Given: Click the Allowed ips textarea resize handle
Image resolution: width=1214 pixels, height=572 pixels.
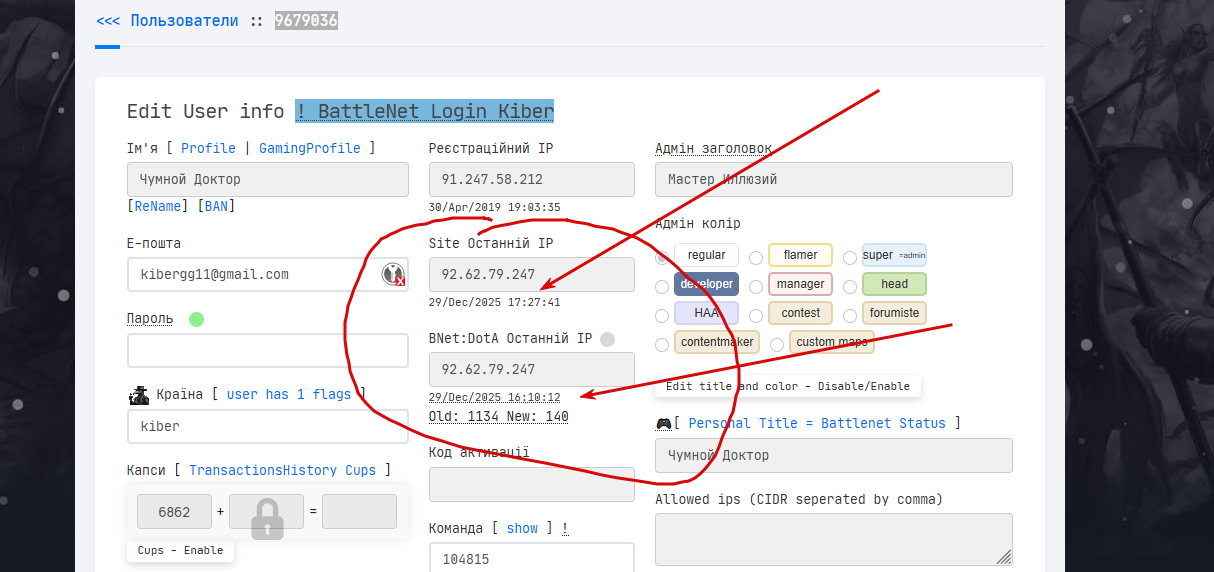Looking at the screenshot, I should point(1004,557).
